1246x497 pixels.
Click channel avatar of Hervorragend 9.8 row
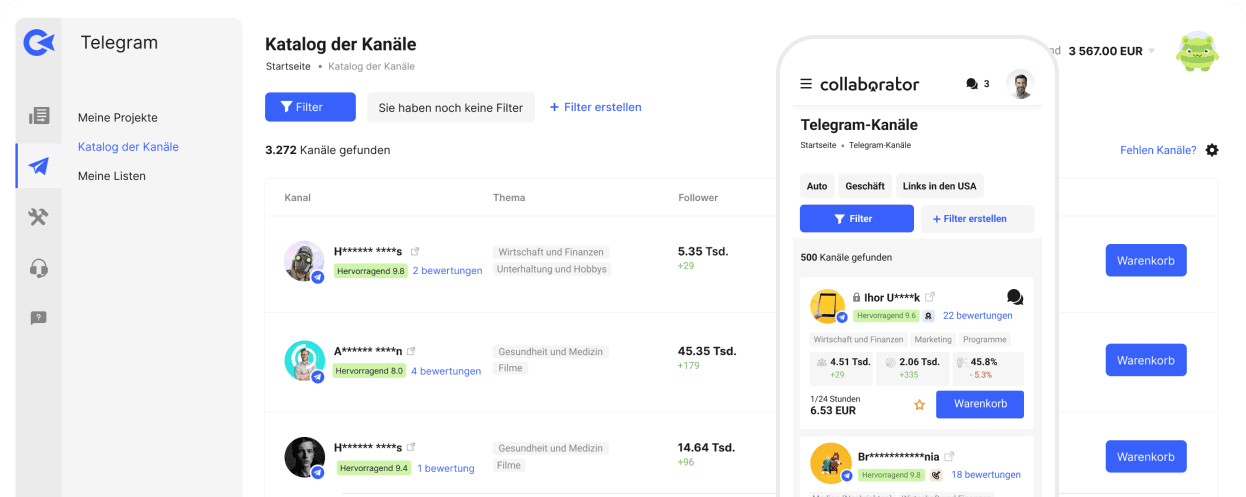[x=304, y=261]
